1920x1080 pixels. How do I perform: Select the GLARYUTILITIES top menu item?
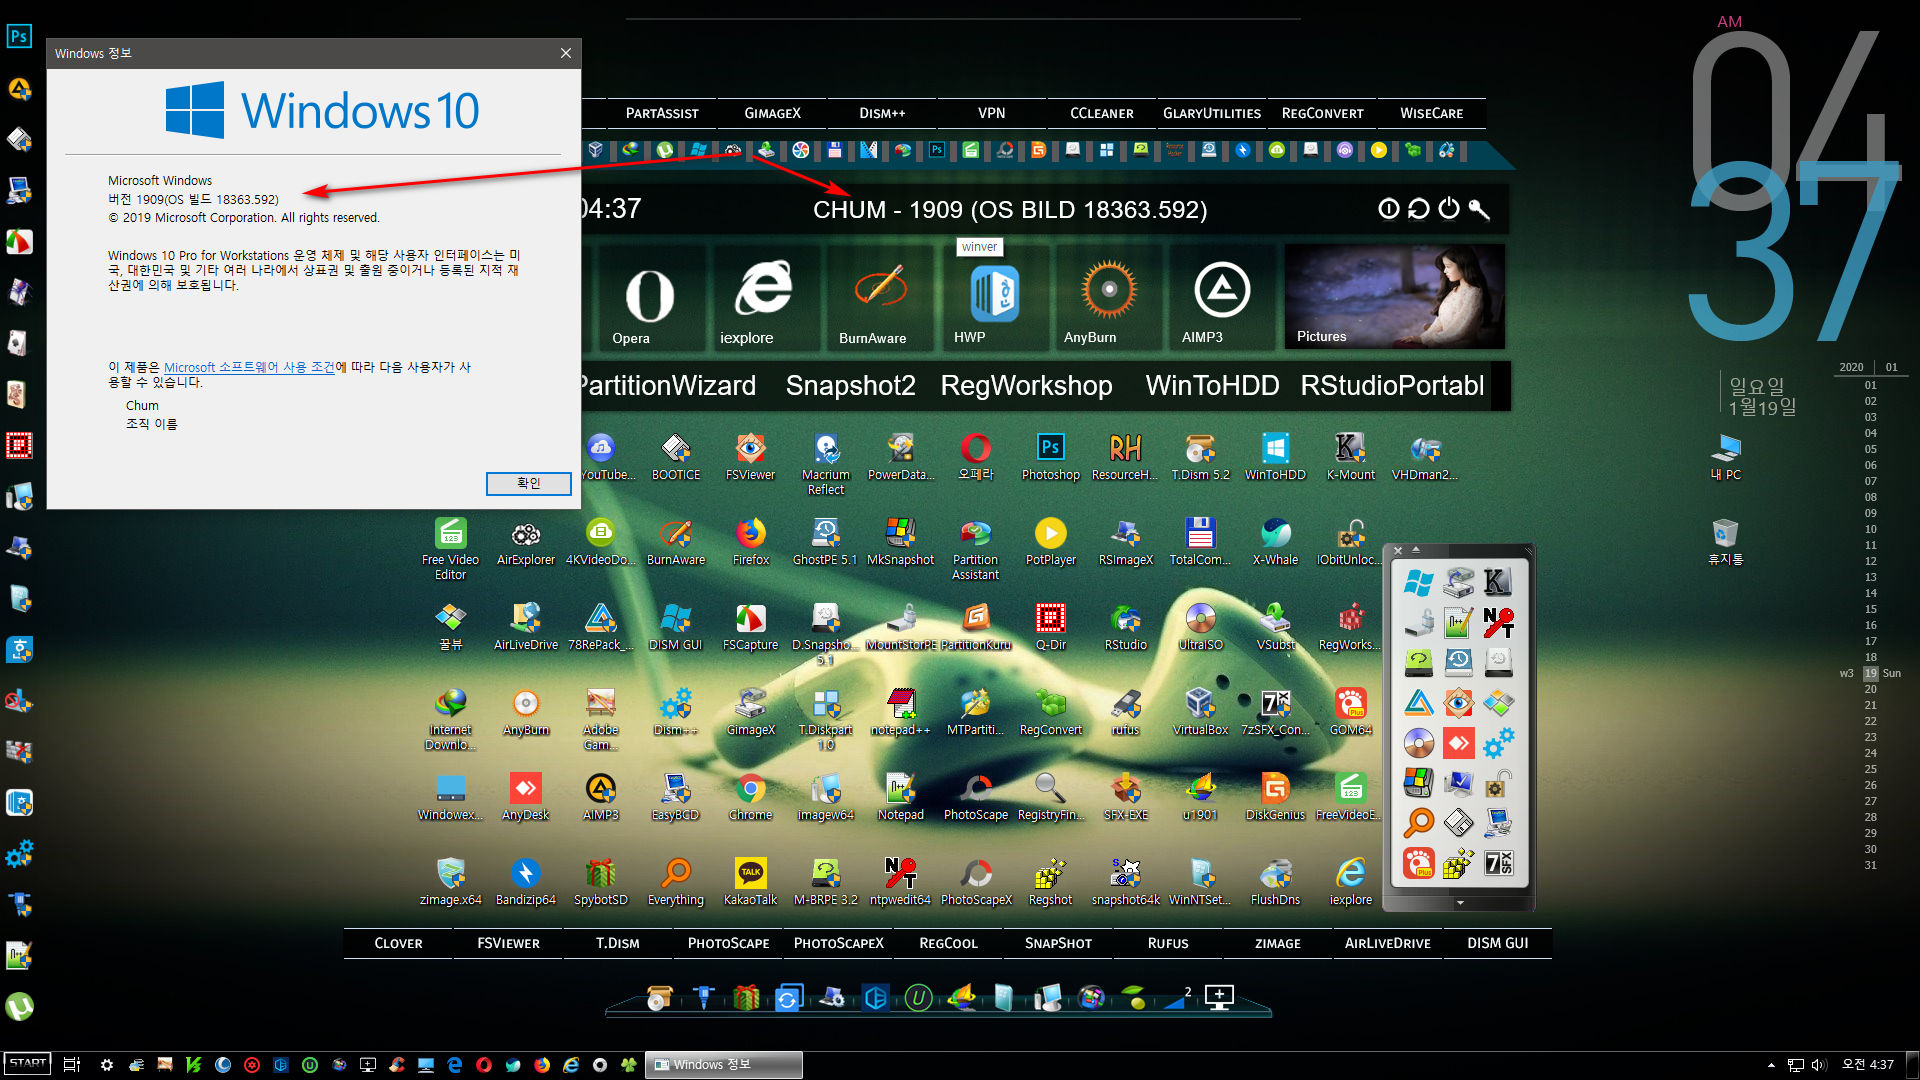point(1212,113)
